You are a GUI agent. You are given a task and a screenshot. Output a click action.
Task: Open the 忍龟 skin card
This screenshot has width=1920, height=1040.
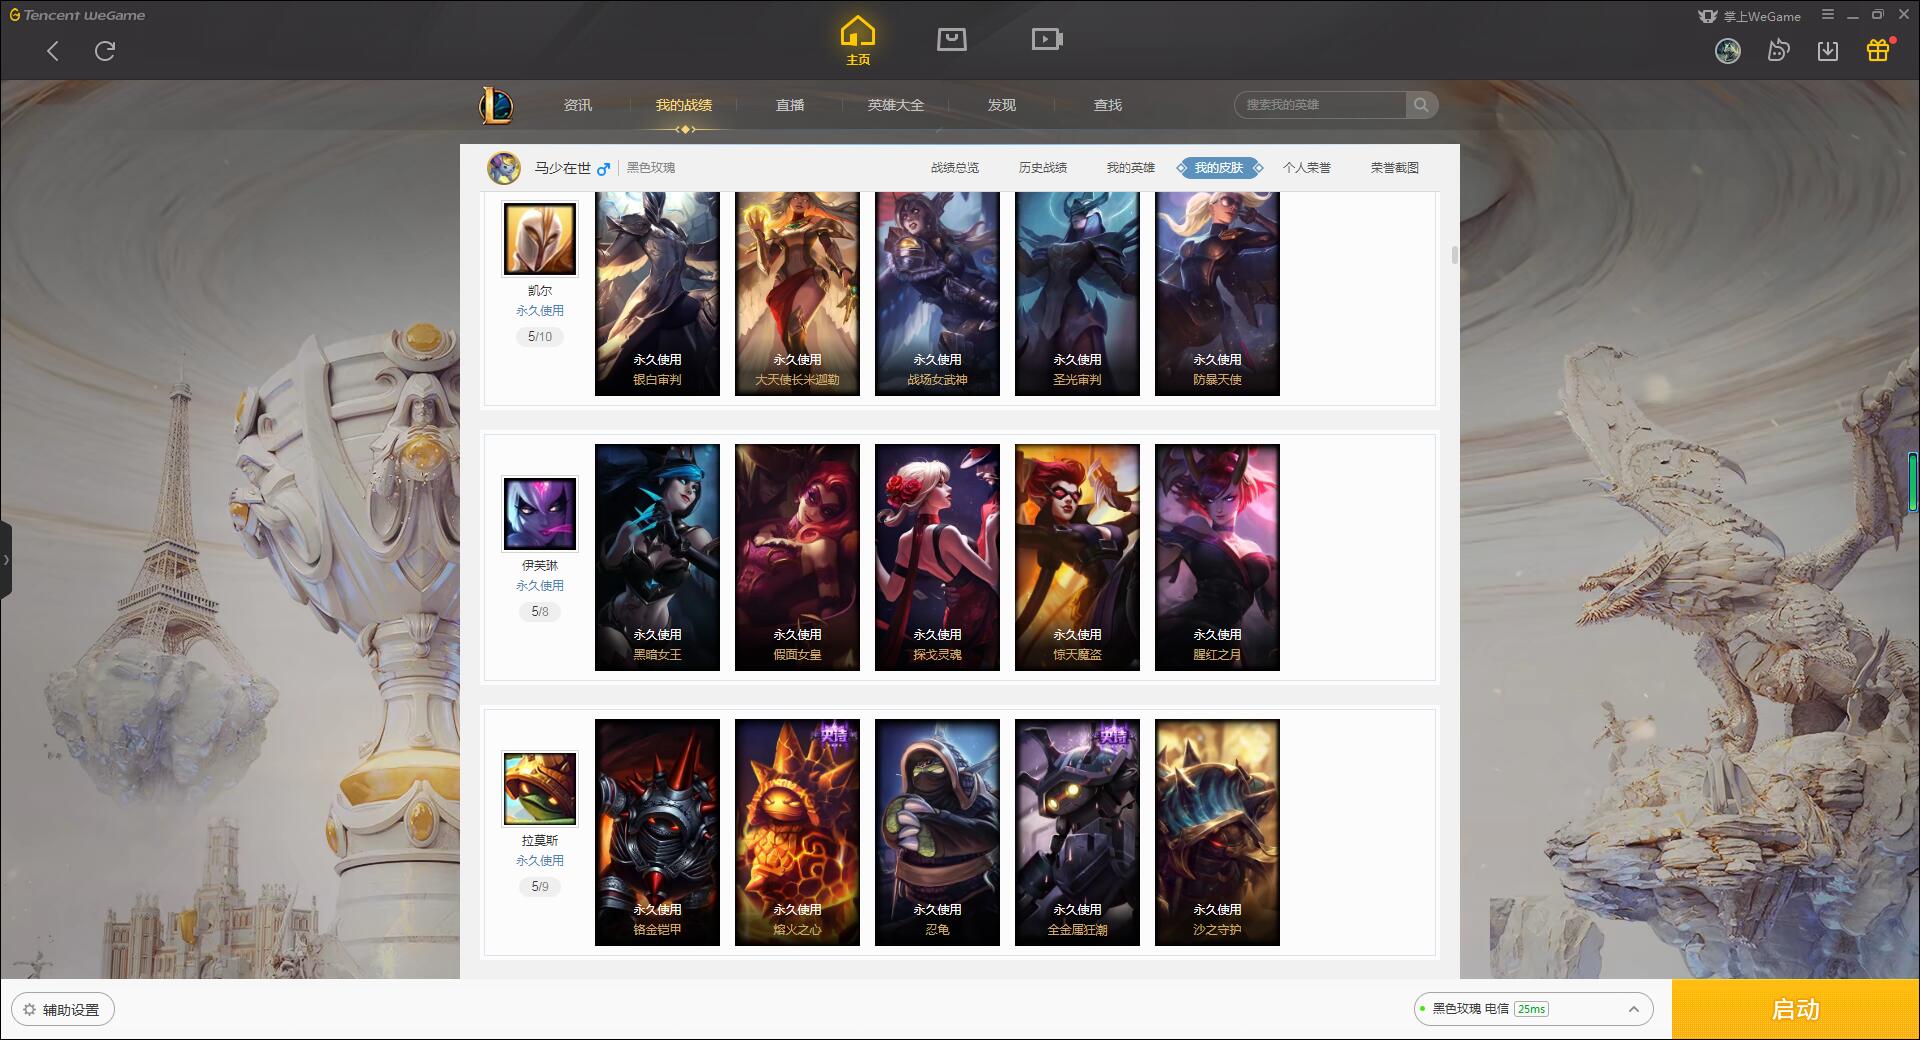(937, 832)
